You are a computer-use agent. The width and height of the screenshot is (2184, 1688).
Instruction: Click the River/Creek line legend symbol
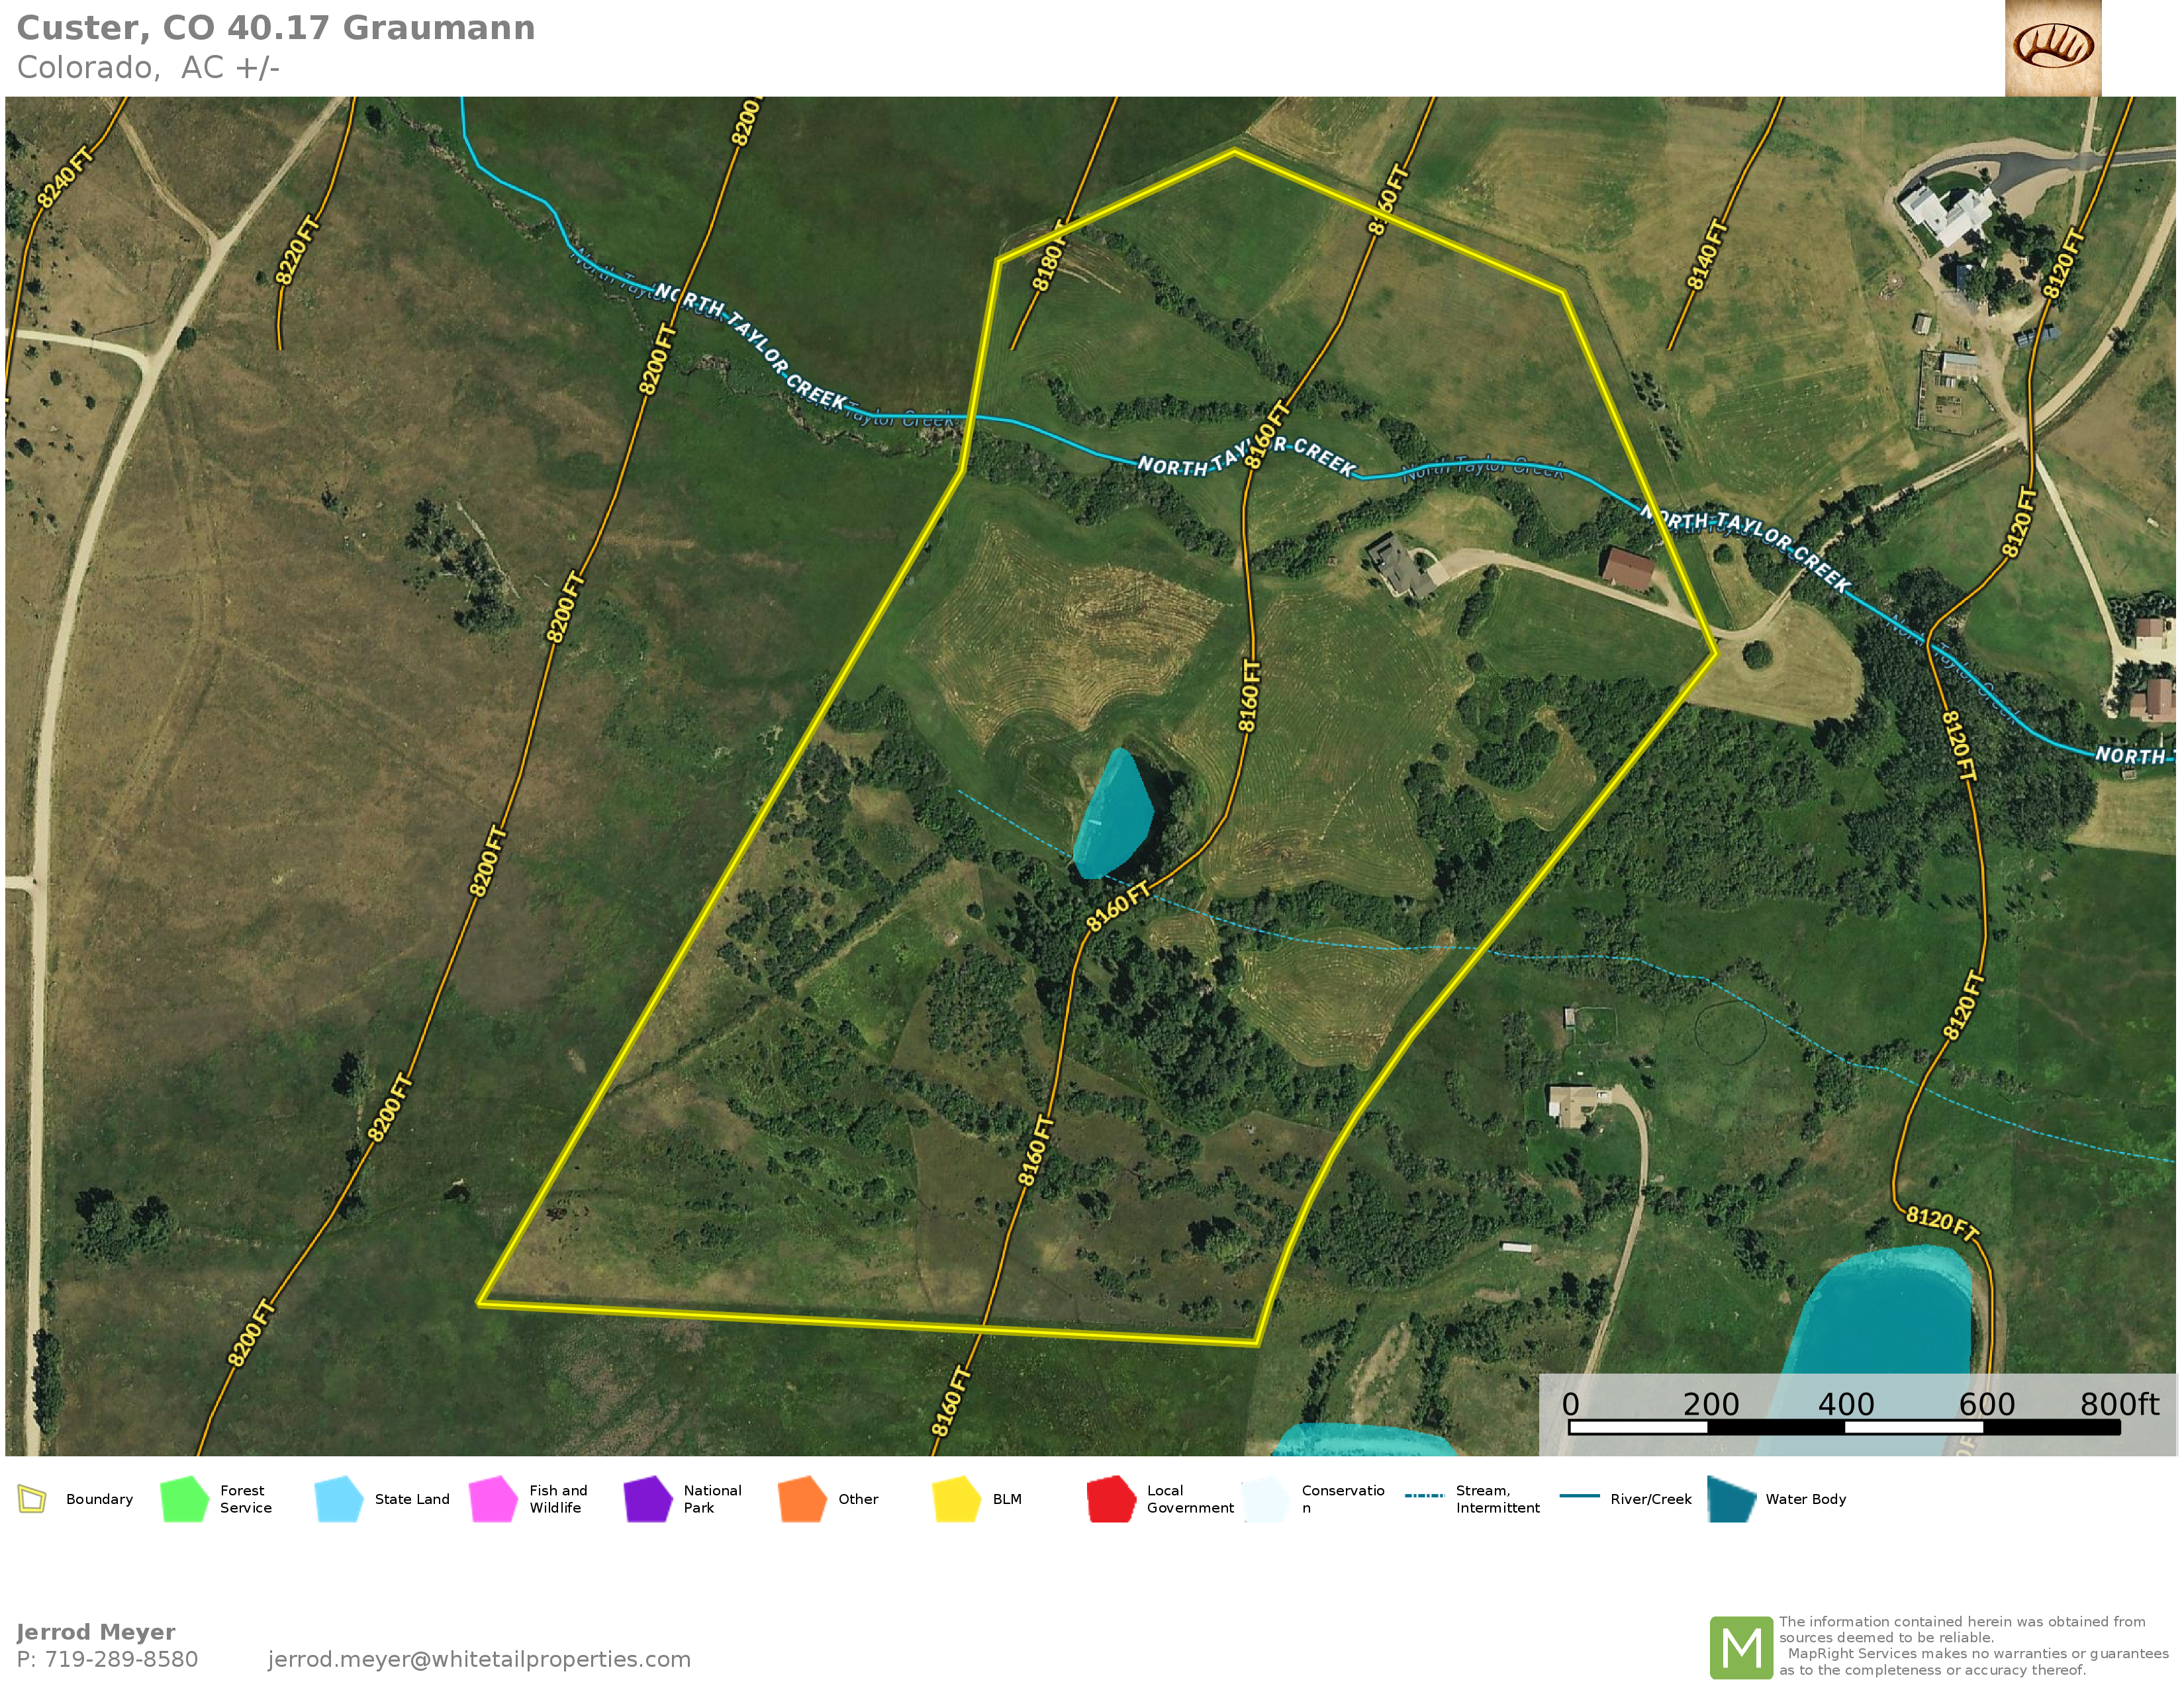point(1580,1496)
